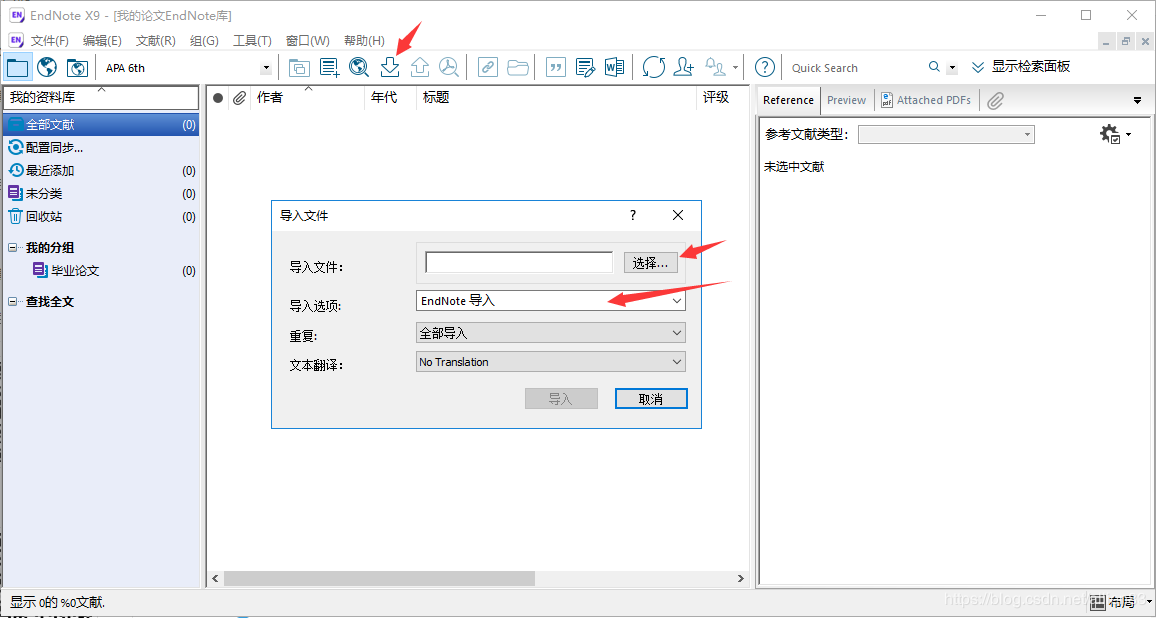The image size is (1156, 618).
Task: Click the Import down-arrow toolbar icon
Action: [x=389, y=67]
